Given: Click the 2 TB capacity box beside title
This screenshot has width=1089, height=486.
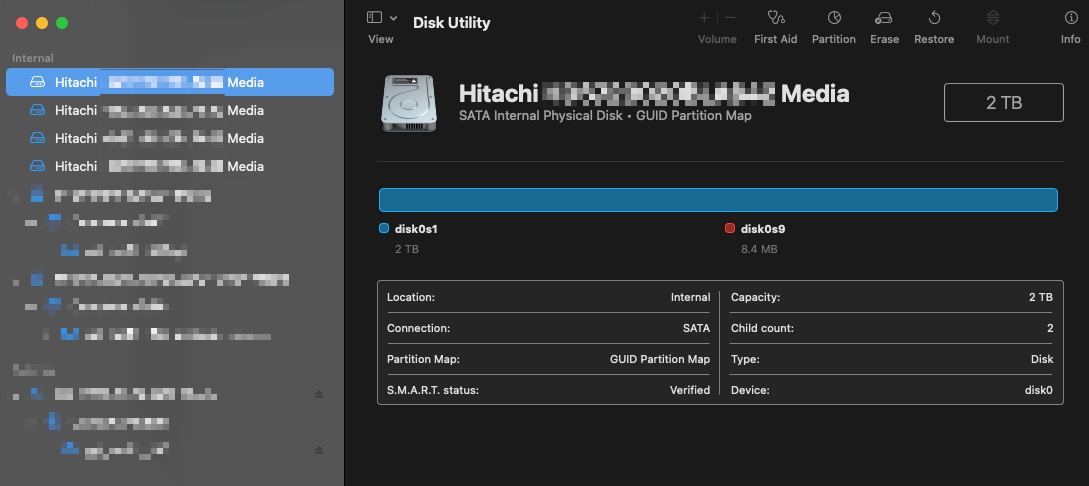Looking at the screenshot, I should click(x=1004, y=103).
